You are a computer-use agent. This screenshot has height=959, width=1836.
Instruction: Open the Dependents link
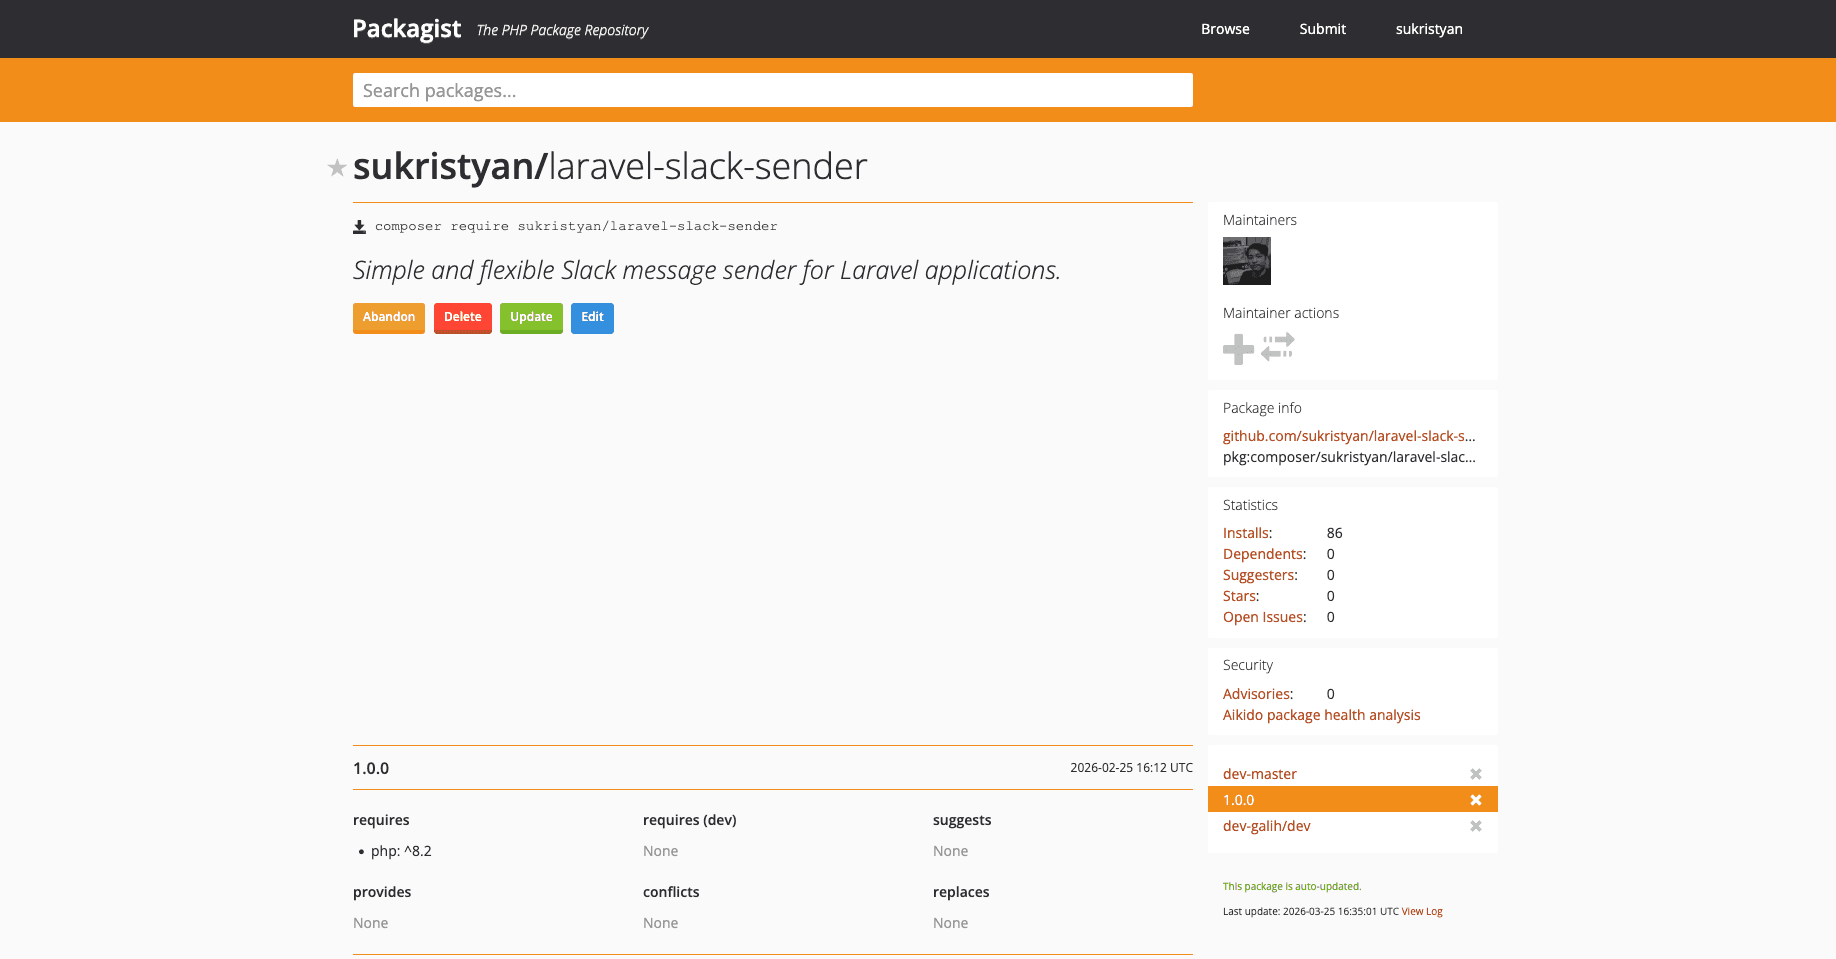pyautogui.click(x=1264, y=554)
